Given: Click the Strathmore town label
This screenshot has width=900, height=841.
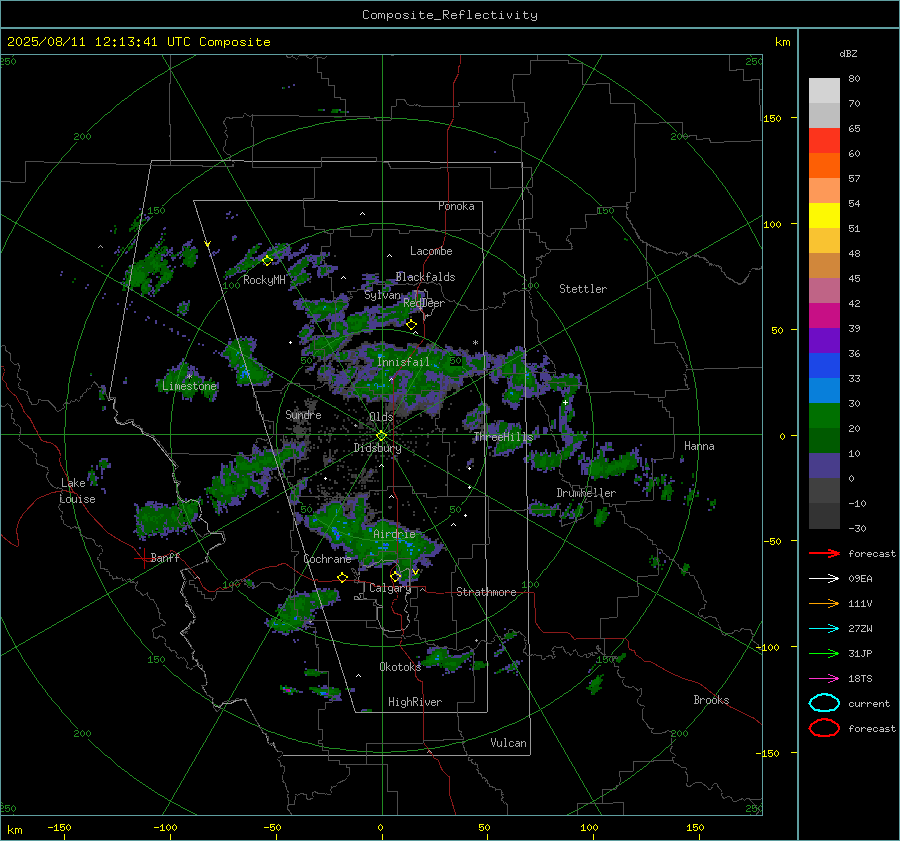Looking at the screenshot, I should click(x=486, y=592).
